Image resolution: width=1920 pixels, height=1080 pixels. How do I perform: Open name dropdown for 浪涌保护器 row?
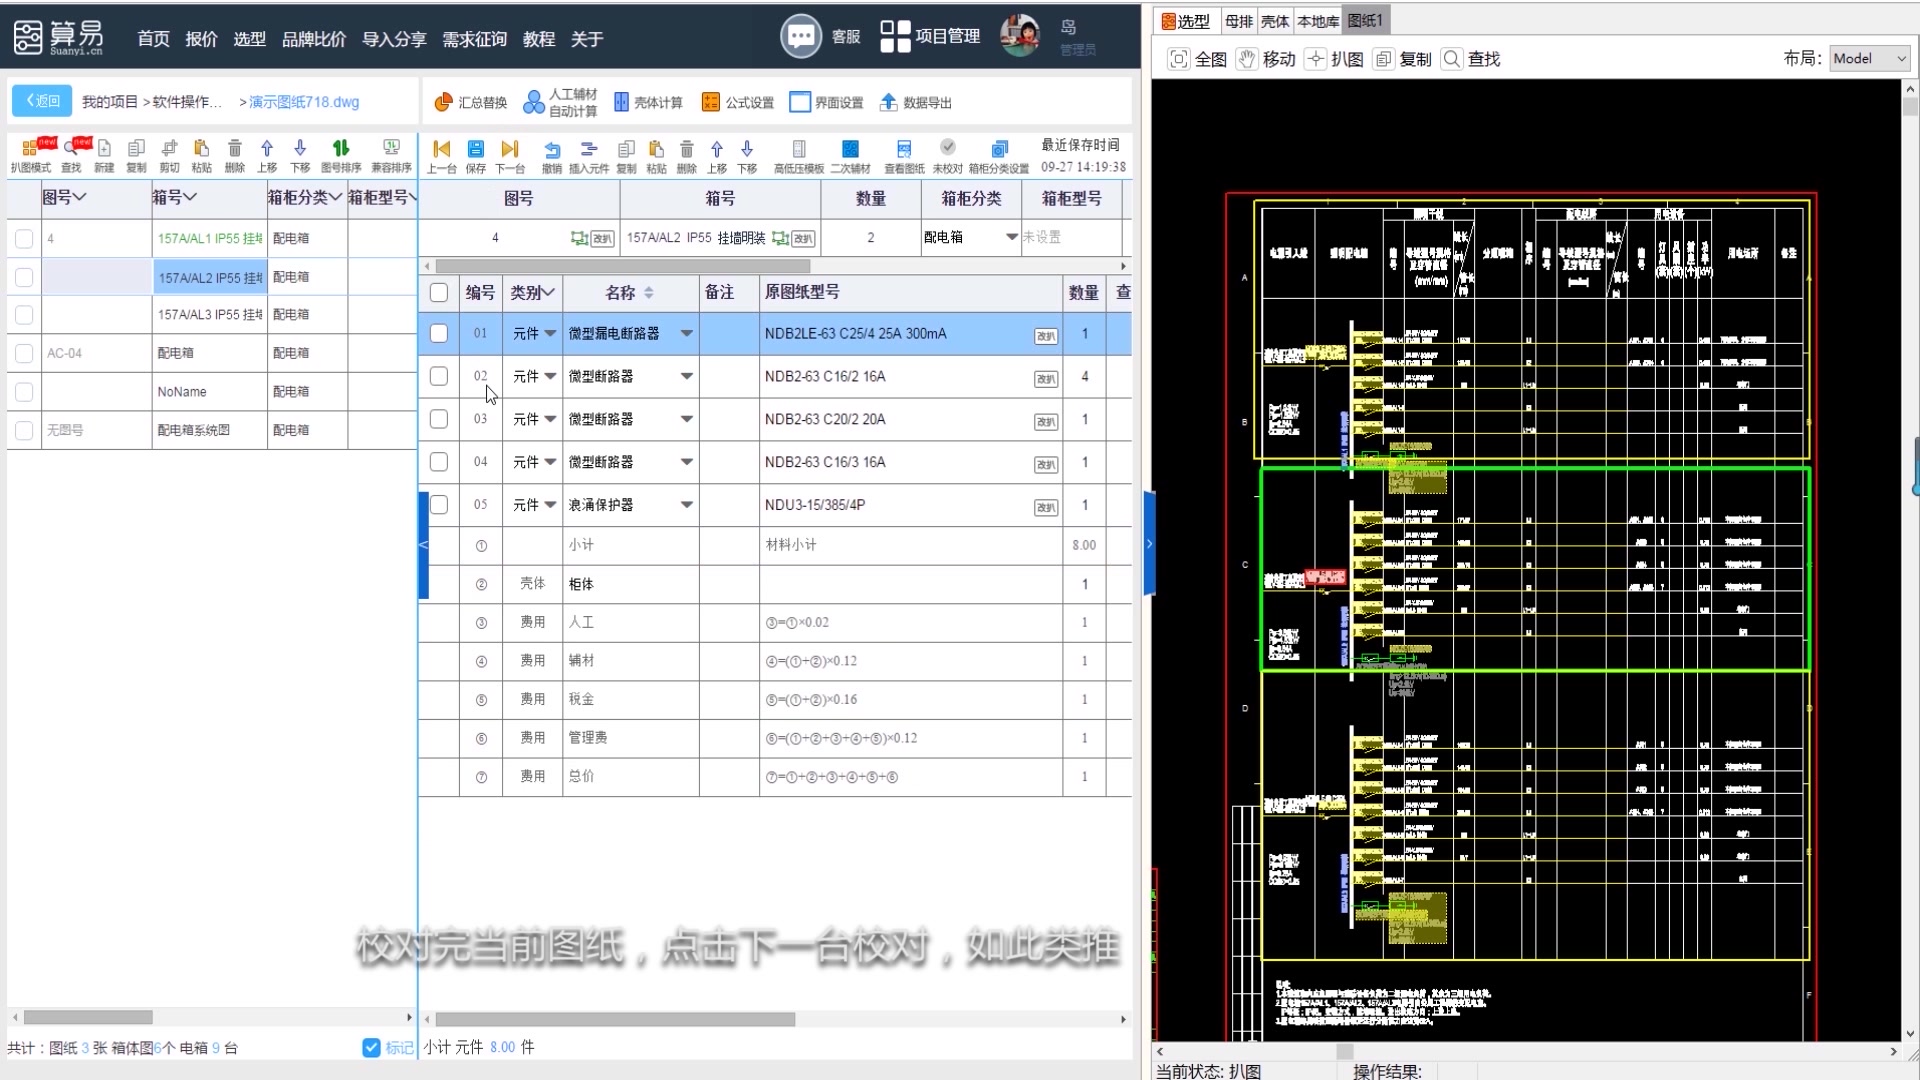tap(686, 505)
